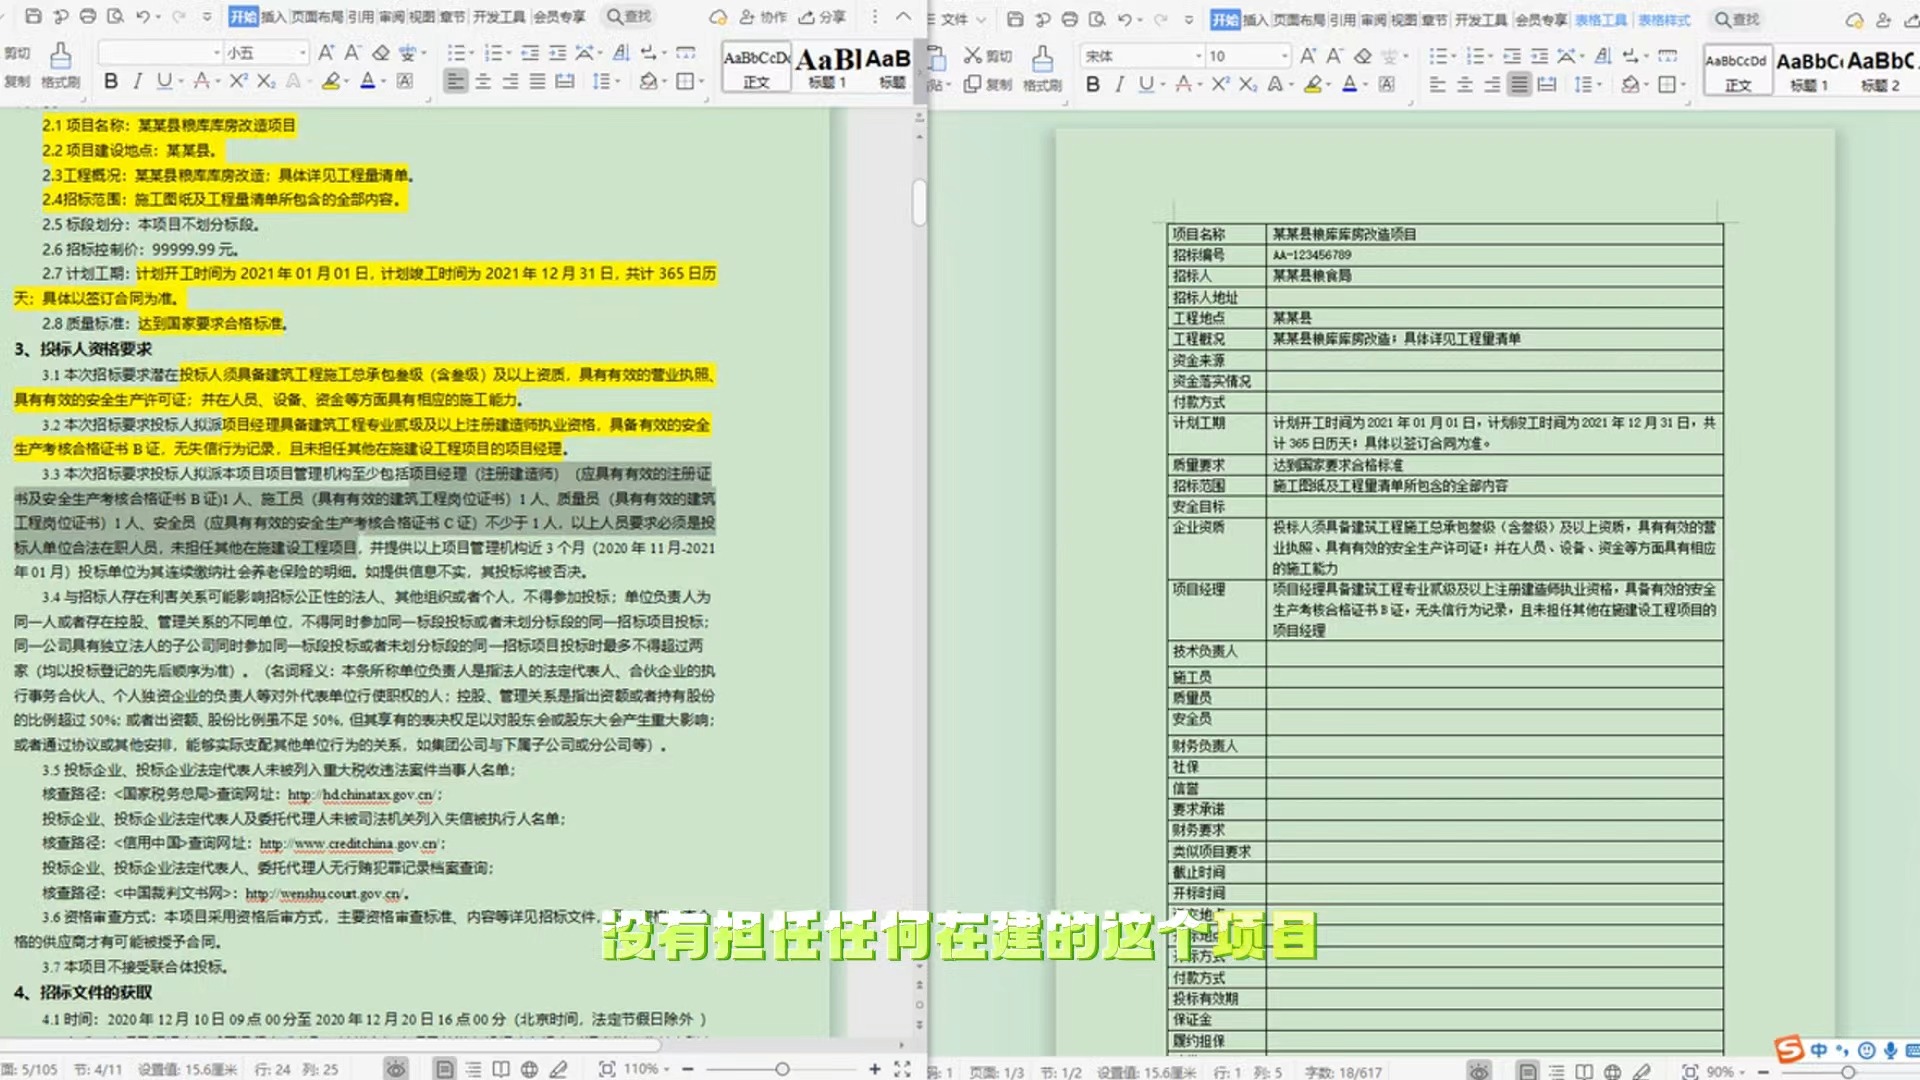Screen dimensions: 1920x1080
Task: Select 表格样式 tab in right window
Action: tap(1664, 19)
